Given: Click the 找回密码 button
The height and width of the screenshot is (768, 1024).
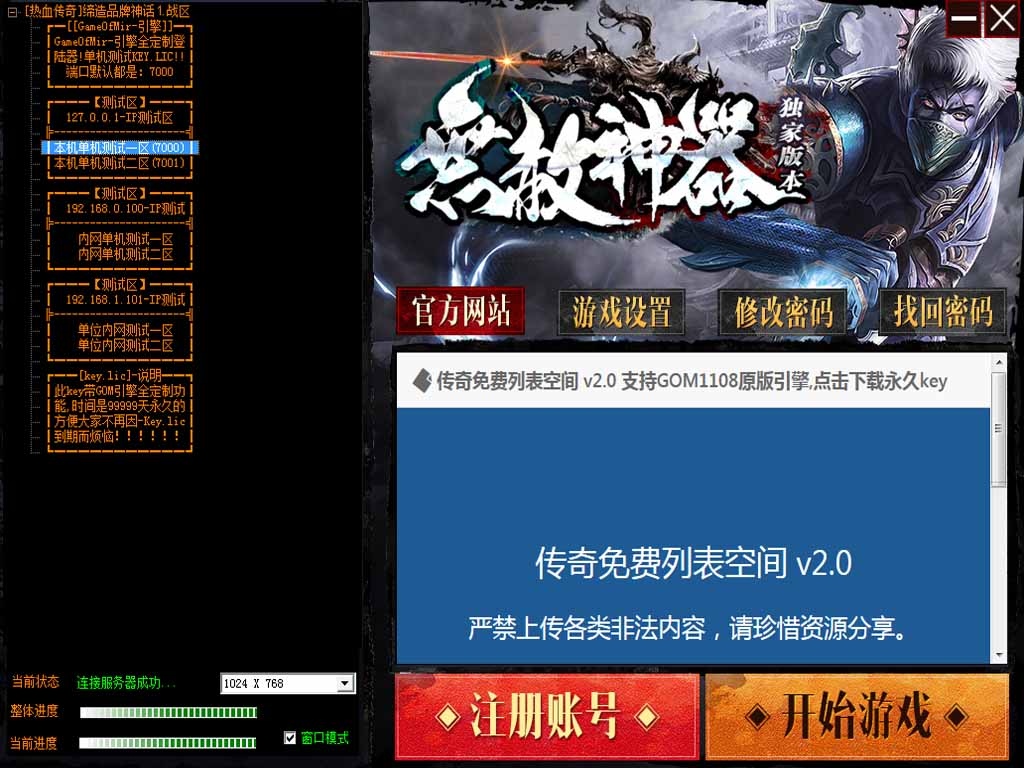Looking at the screenshot, I should point(942,312).
